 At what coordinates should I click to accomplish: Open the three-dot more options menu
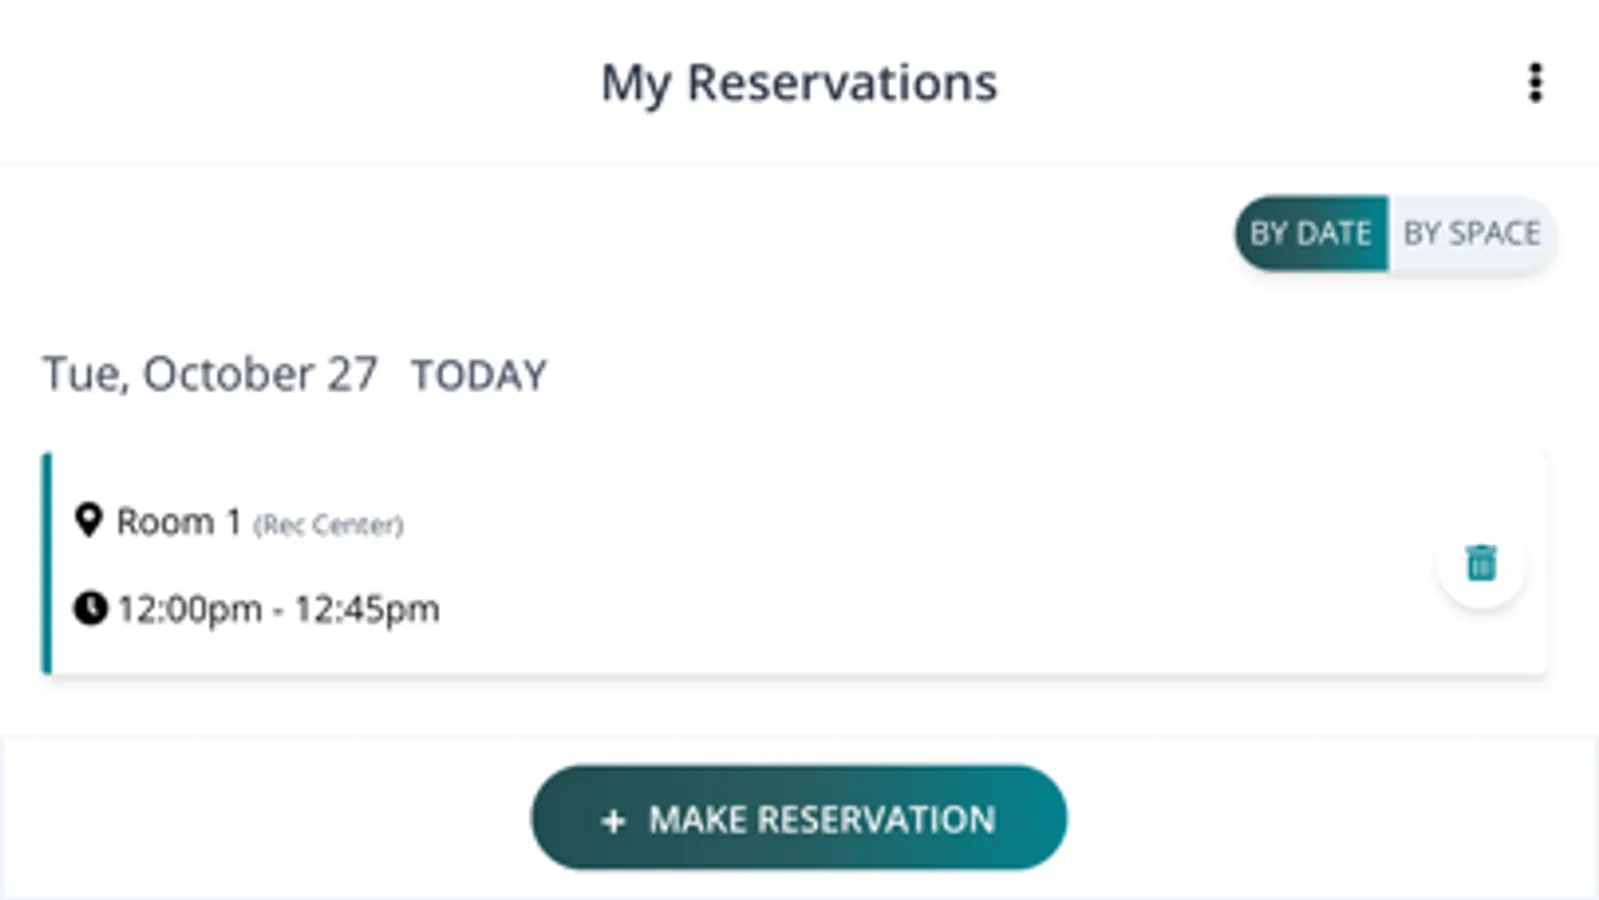[x=1535, y=83]
